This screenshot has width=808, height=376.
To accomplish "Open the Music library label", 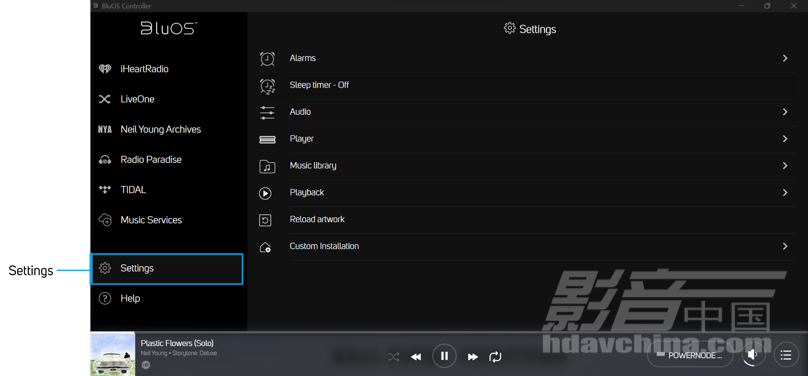I will coord(313,165).
